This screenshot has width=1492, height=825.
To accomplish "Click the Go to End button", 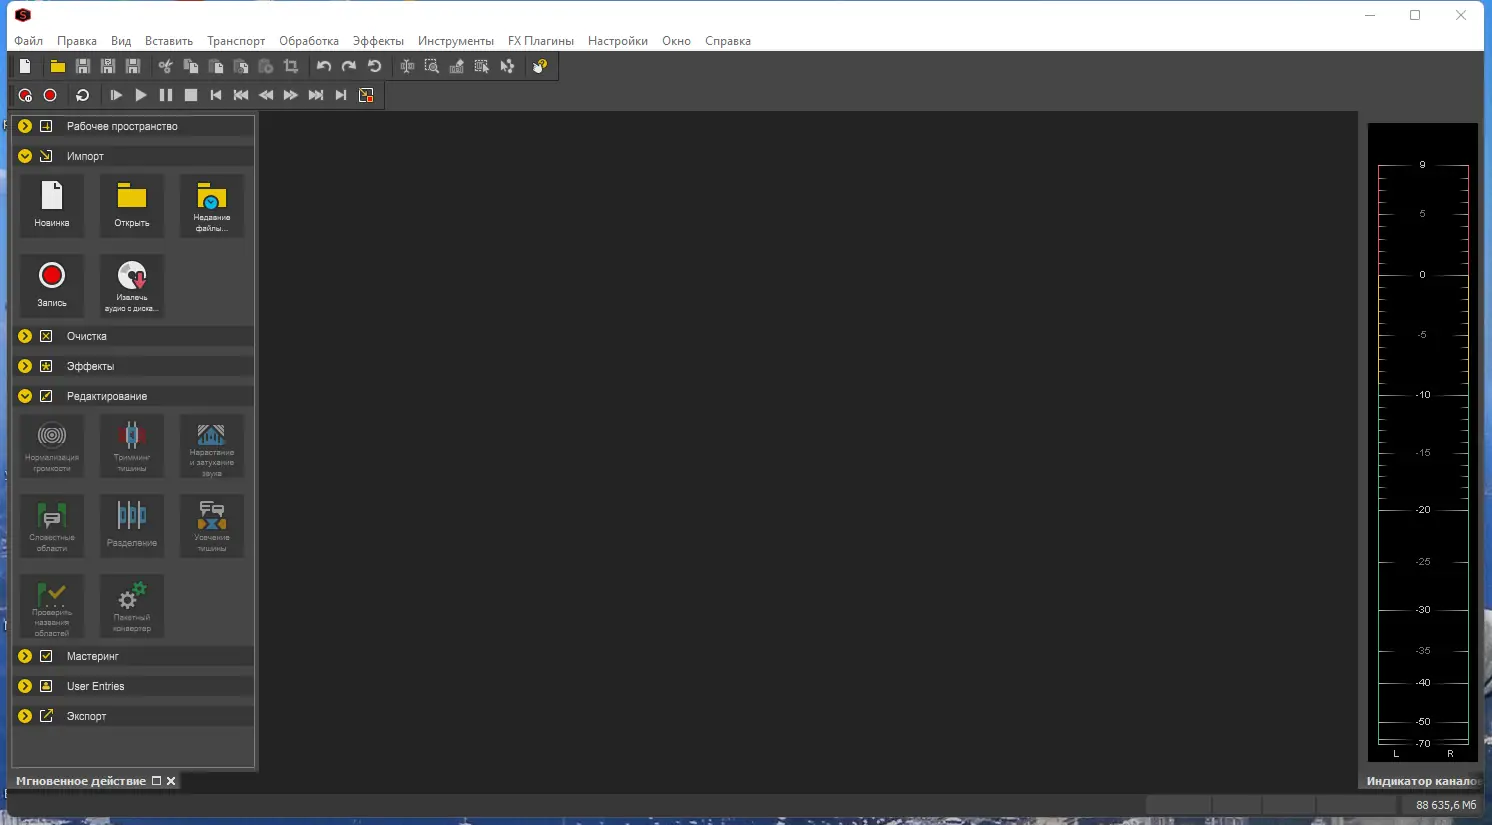I will pyautogui.click(x=341, y=95).
